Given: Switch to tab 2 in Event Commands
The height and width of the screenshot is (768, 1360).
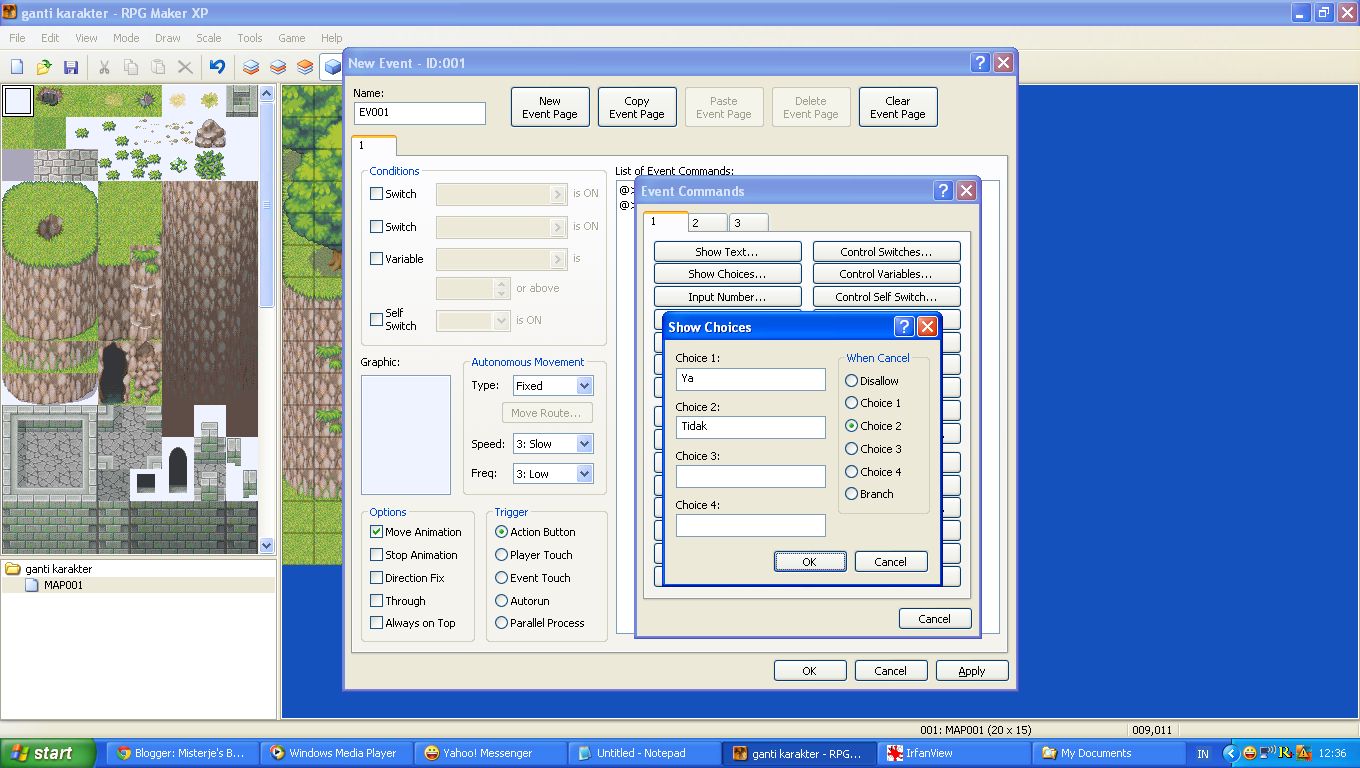Looking at the screenshot, I should [707, 220].
